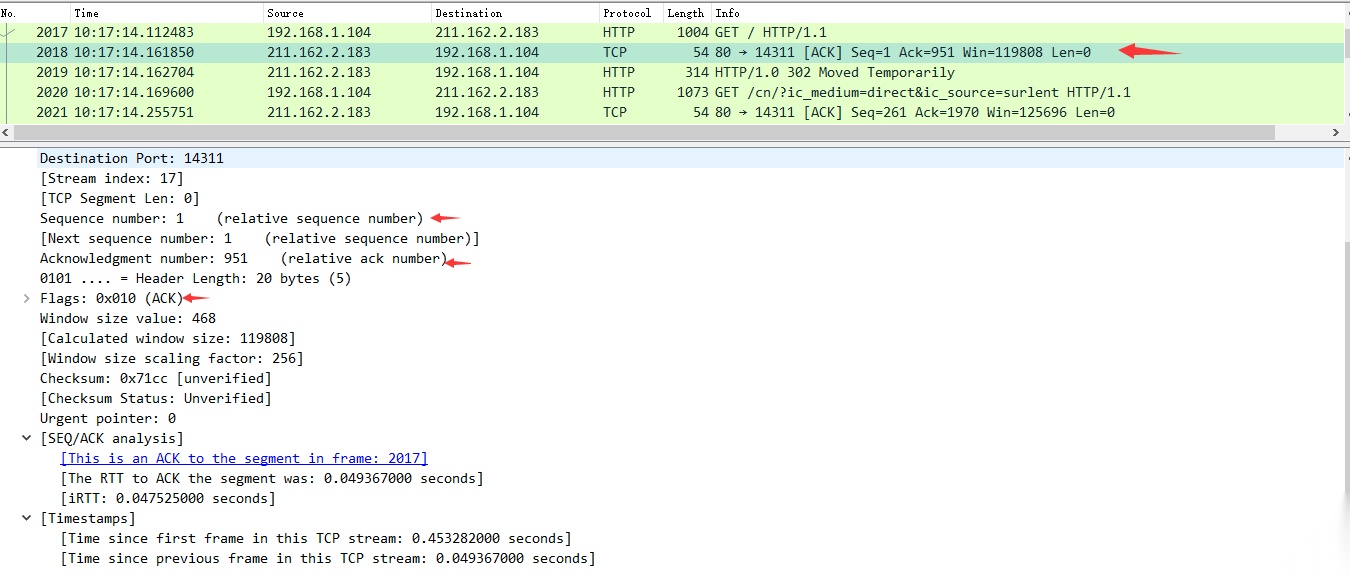Select the [Next sequence number: 1] field
Viewport: 1350px width, 578px height.
(x=260, y=238)
